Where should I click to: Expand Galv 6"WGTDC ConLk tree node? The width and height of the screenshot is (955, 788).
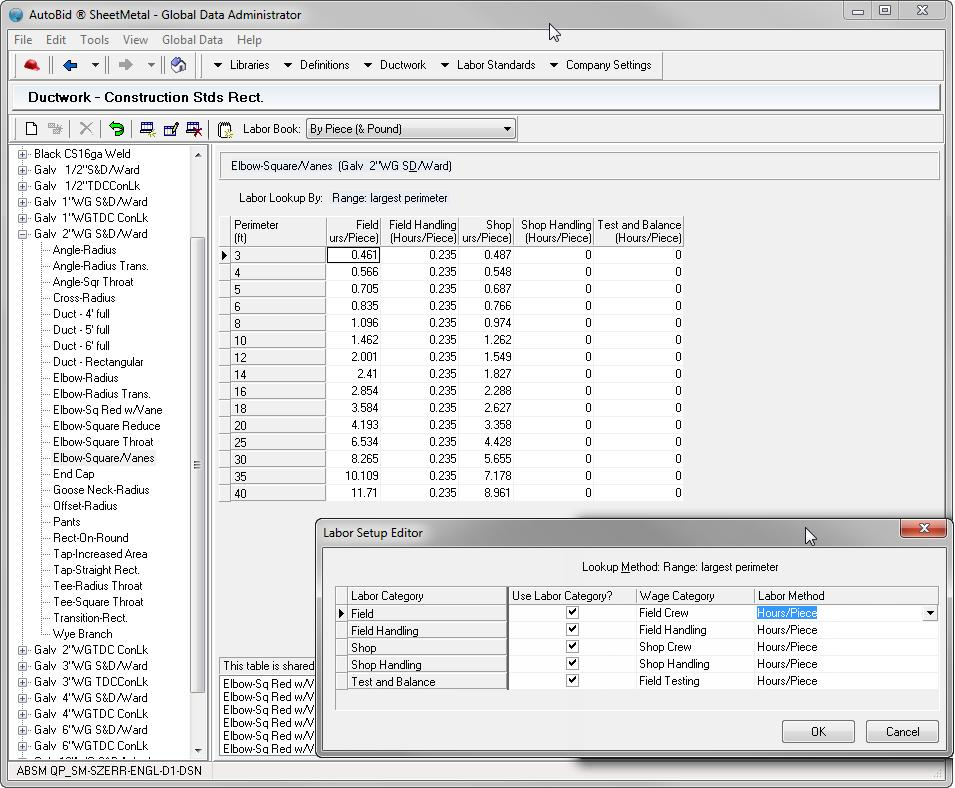[23, 746]
